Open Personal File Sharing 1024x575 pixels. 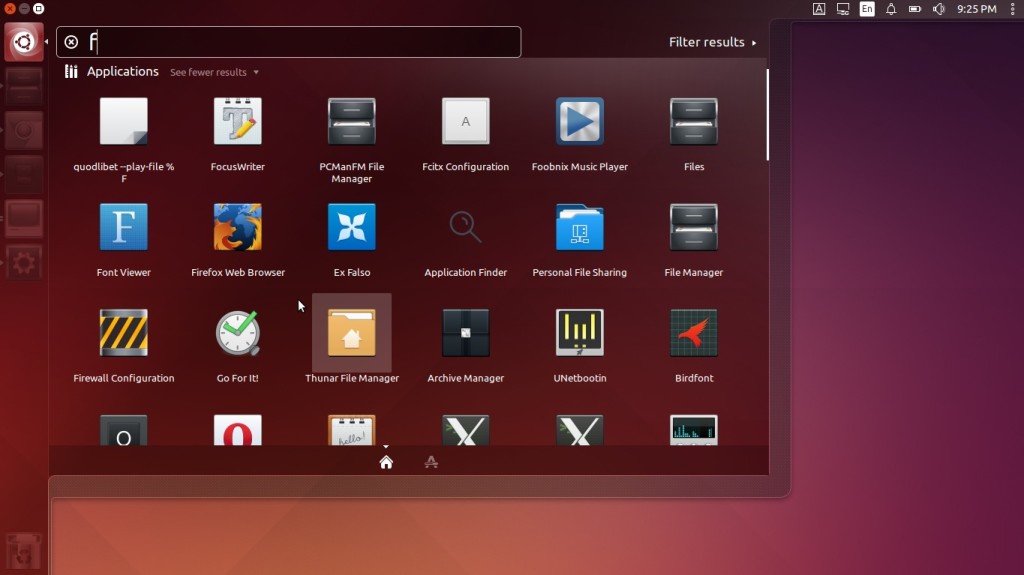(580, 227)
